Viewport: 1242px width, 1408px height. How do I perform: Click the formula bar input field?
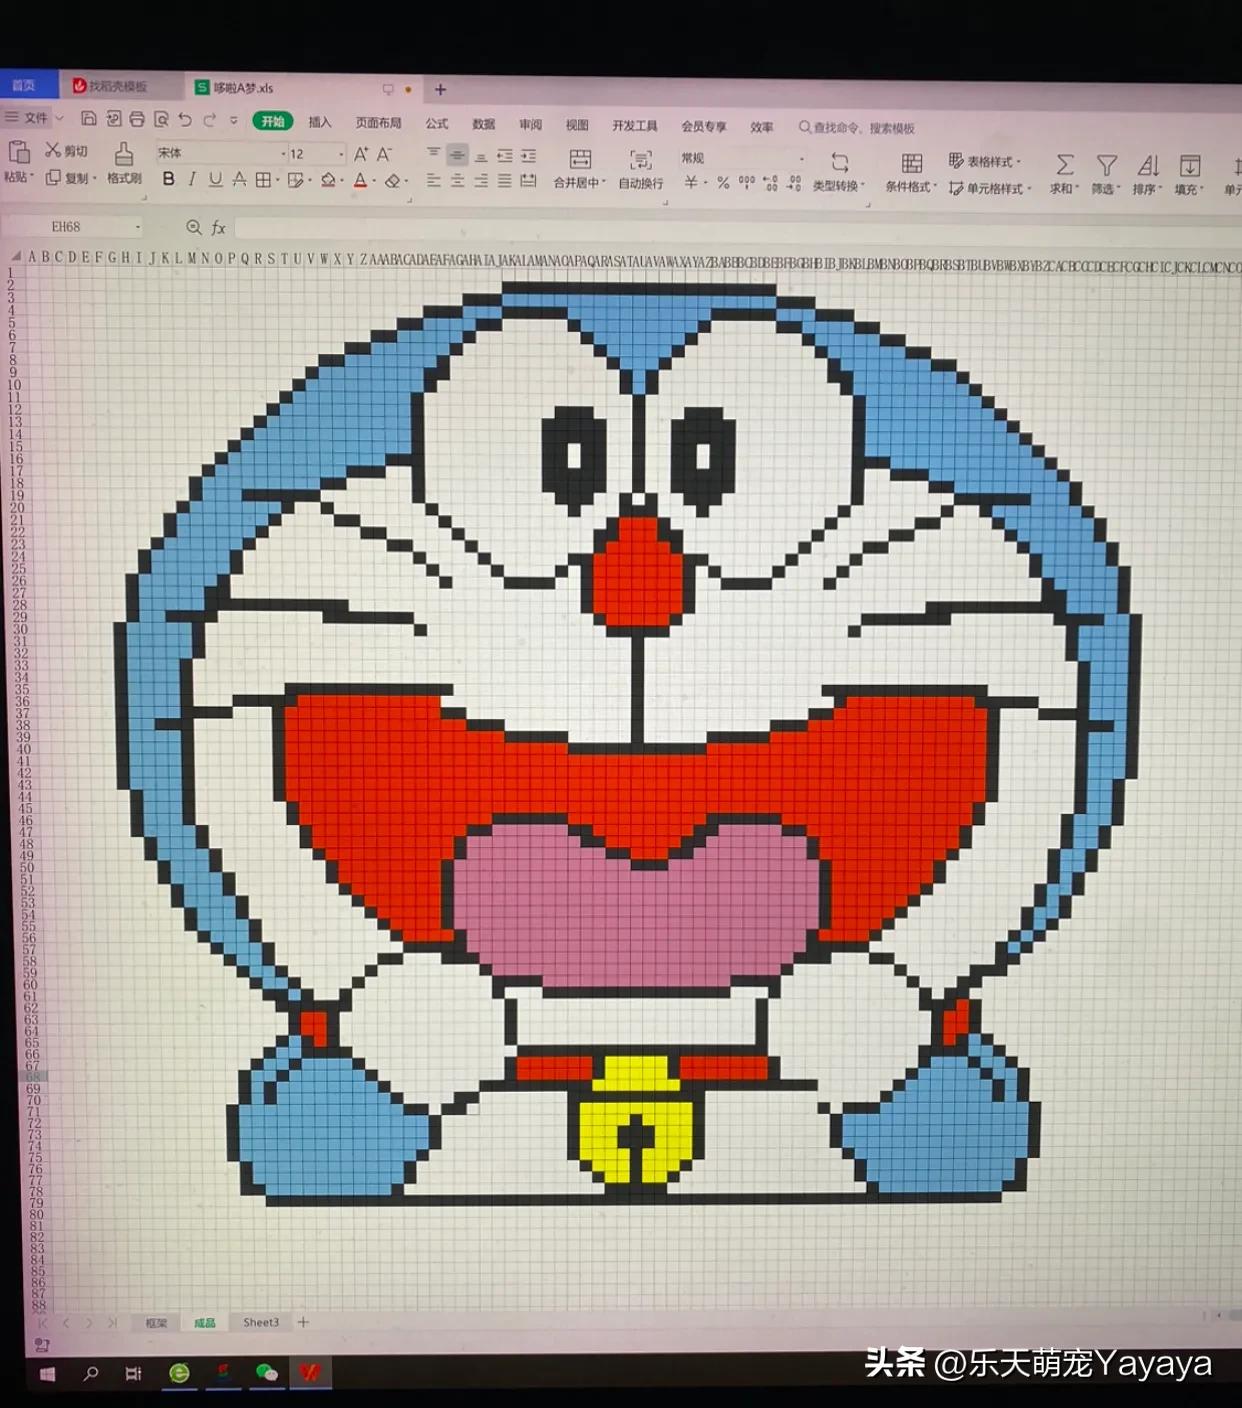pos(738,231)
